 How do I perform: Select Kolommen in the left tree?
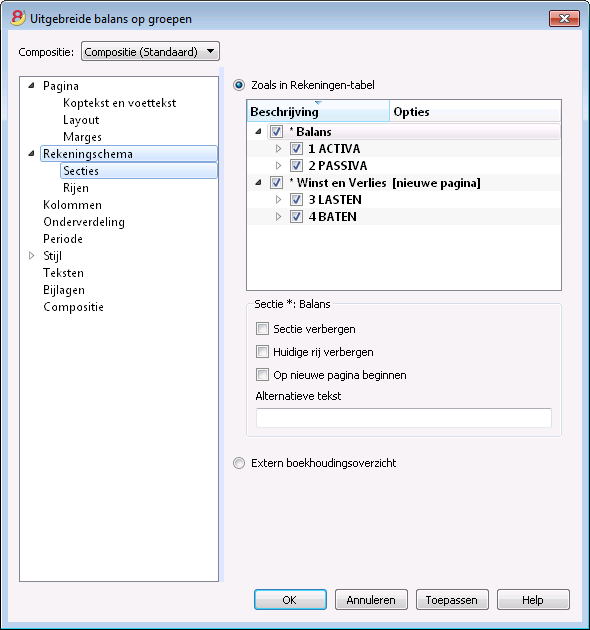coord(72,205)
